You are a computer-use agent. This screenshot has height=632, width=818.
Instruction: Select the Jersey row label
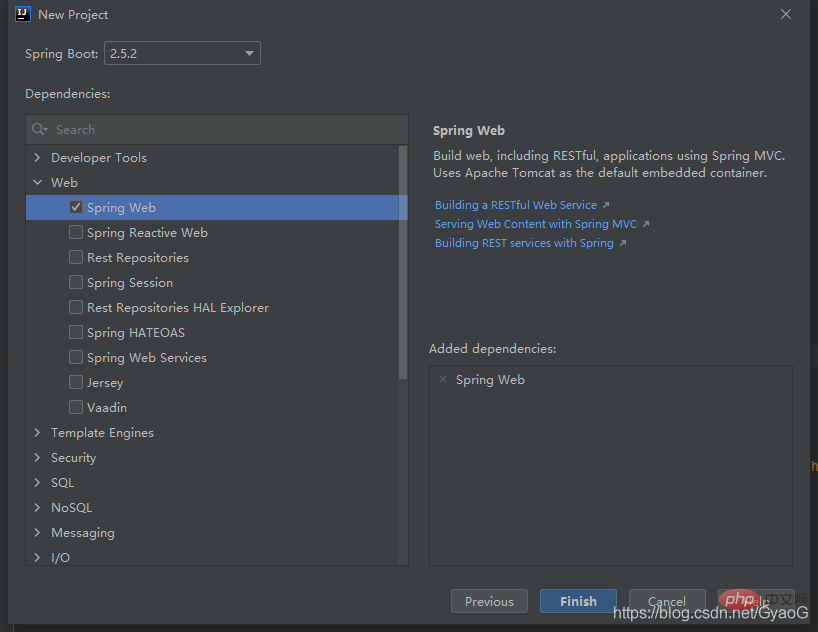(x=105, y=383)
